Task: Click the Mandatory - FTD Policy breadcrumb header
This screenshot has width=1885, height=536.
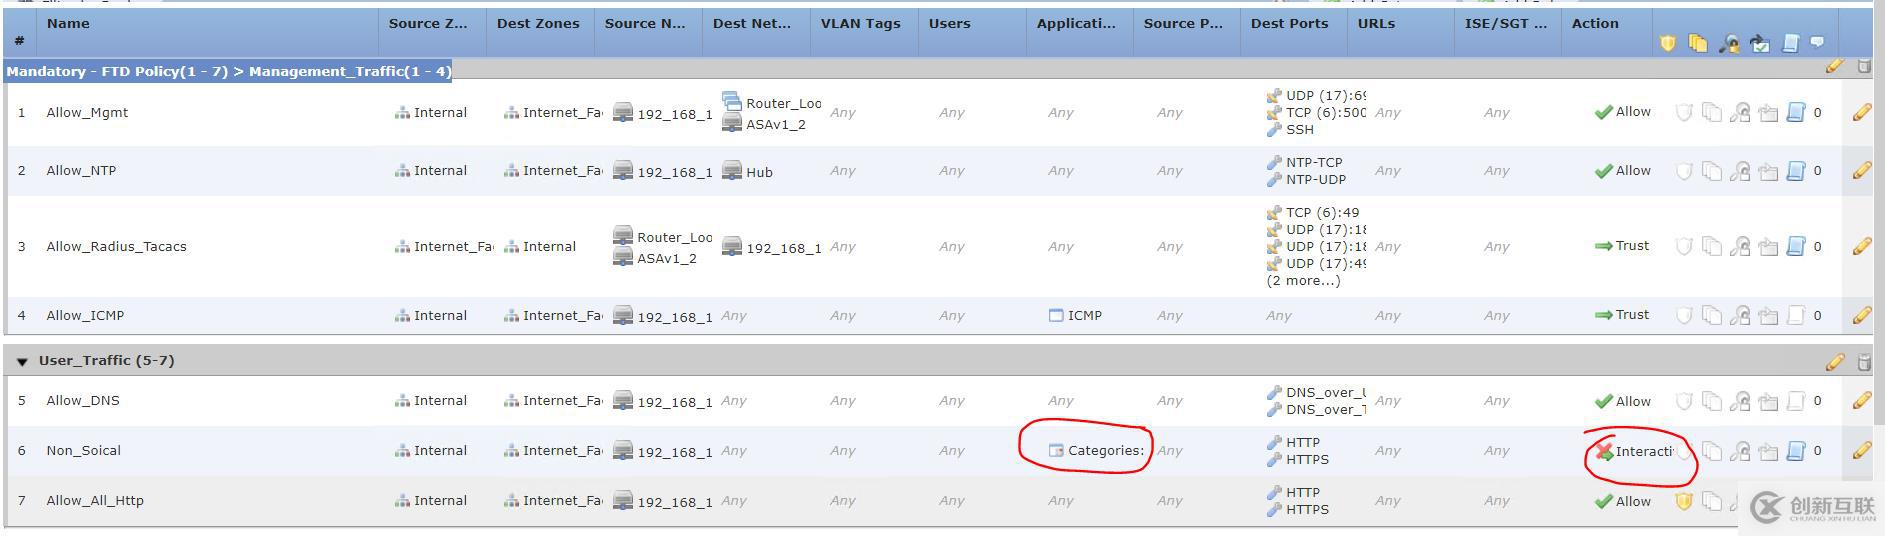Action: [228, 71]
